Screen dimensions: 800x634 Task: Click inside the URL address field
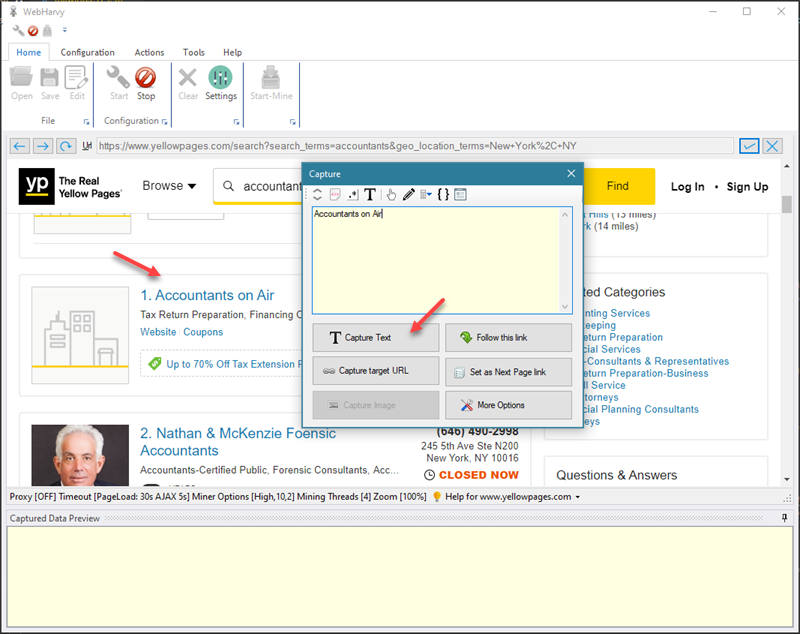coord(400,146)
